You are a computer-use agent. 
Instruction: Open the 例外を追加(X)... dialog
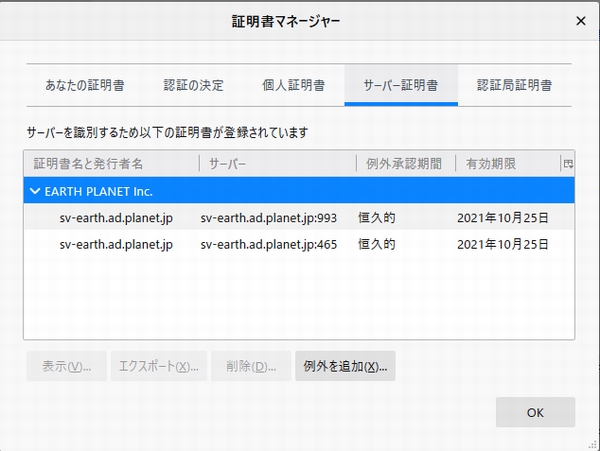tap(345, 366)
